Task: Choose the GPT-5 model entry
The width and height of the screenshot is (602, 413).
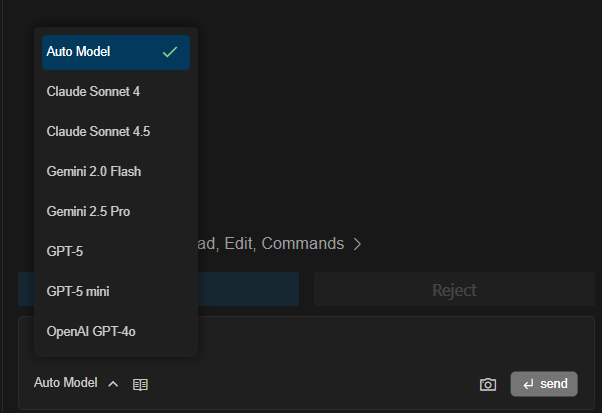Action: 116,251
